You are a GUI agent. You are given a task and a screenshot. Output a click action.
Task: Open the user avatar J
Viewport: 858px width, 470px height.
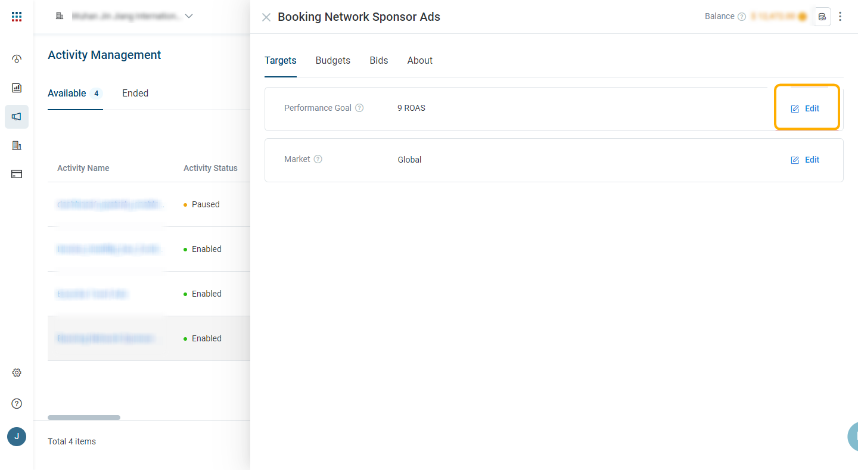16,437
